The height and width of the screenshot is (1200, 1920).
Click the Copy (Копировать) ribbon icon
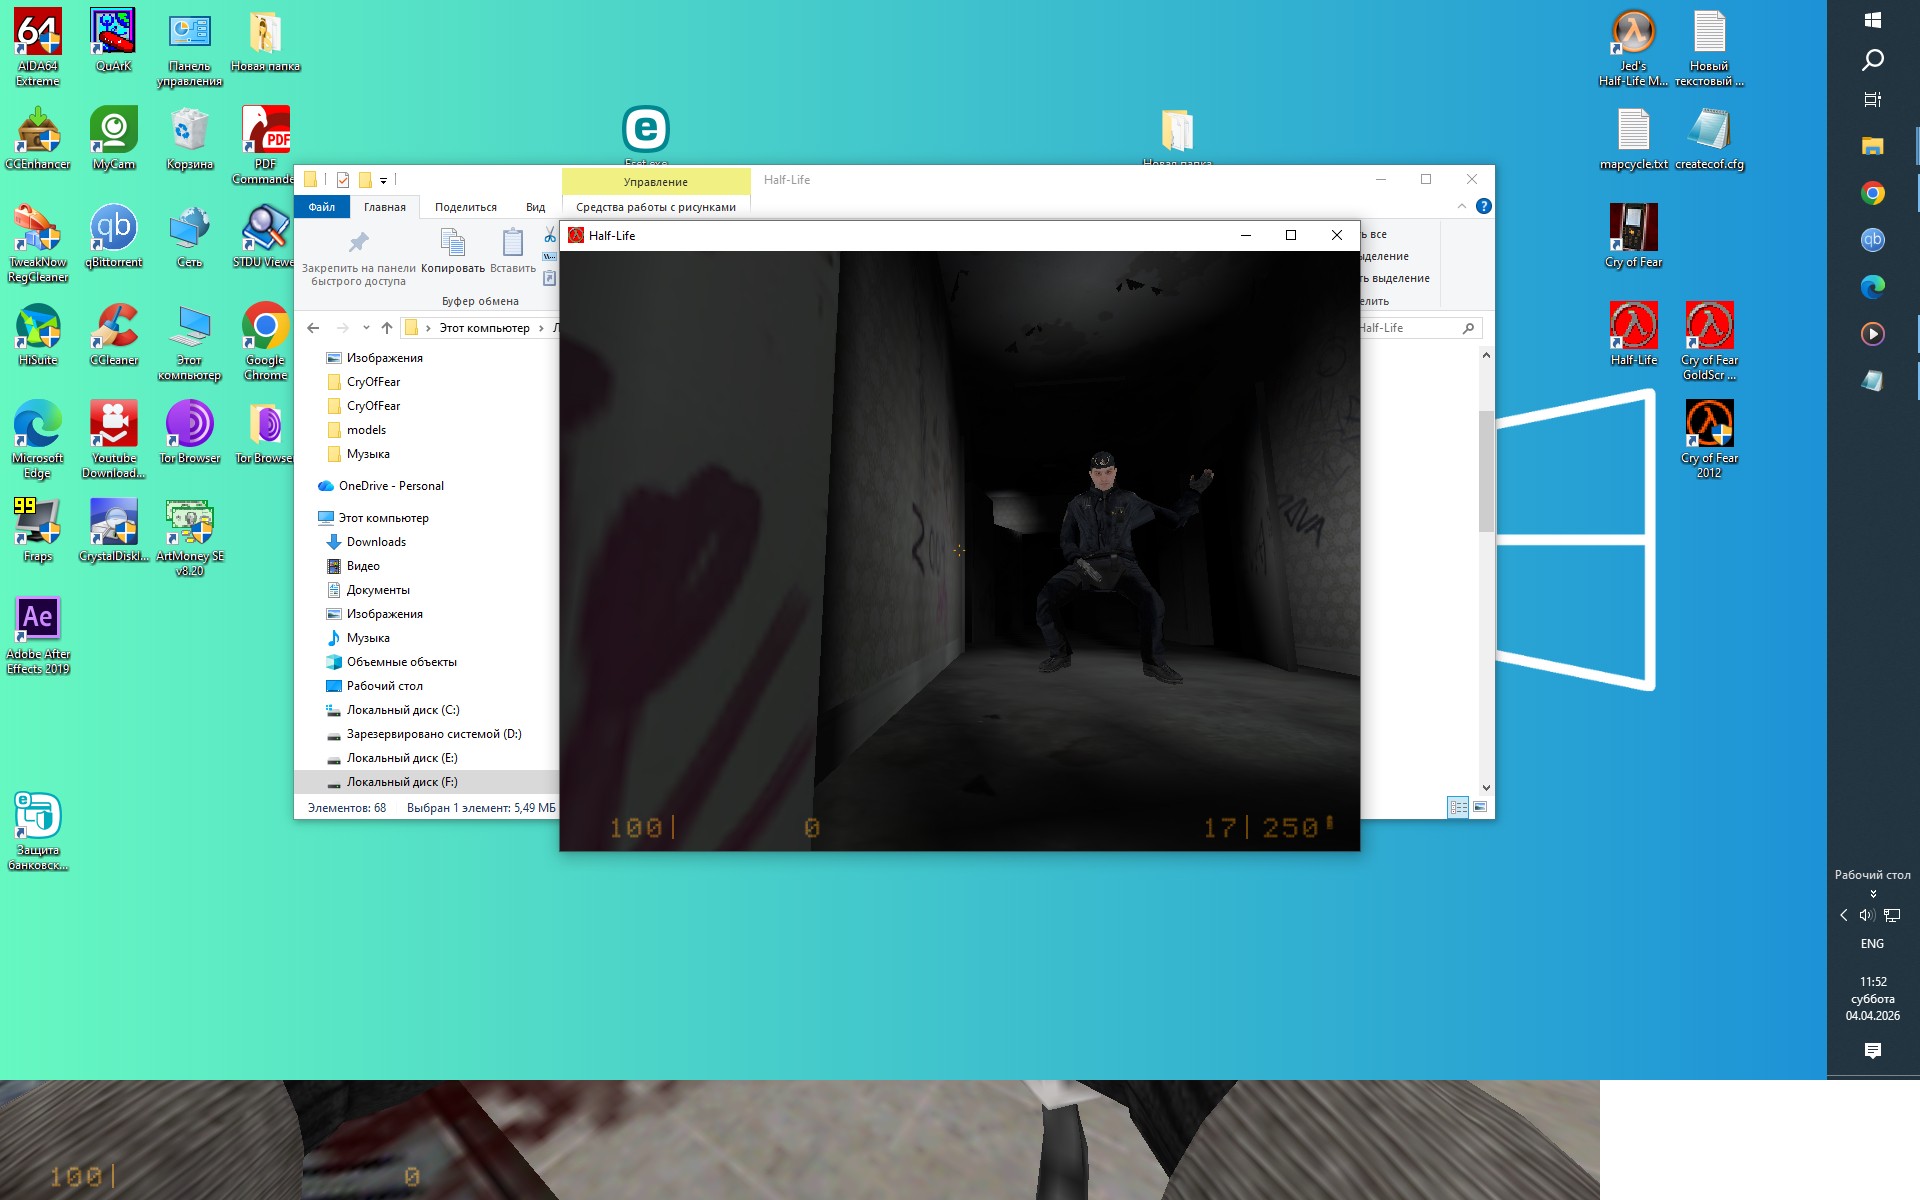tap(452, 243)
